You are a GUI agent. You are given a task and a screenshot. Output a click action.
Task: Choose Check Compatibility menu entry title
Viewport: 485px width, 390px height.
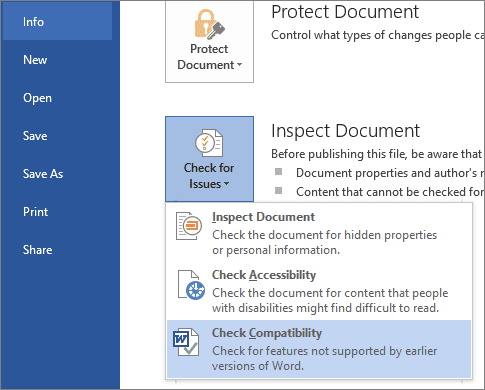tap(267, 333)
